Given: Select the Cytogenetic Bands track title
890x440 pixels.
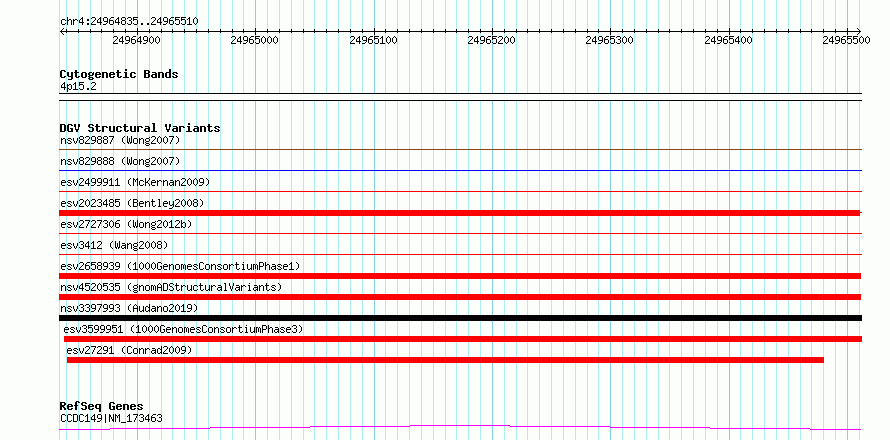Looking at the screenshot, I should click(x=119, y=74).
